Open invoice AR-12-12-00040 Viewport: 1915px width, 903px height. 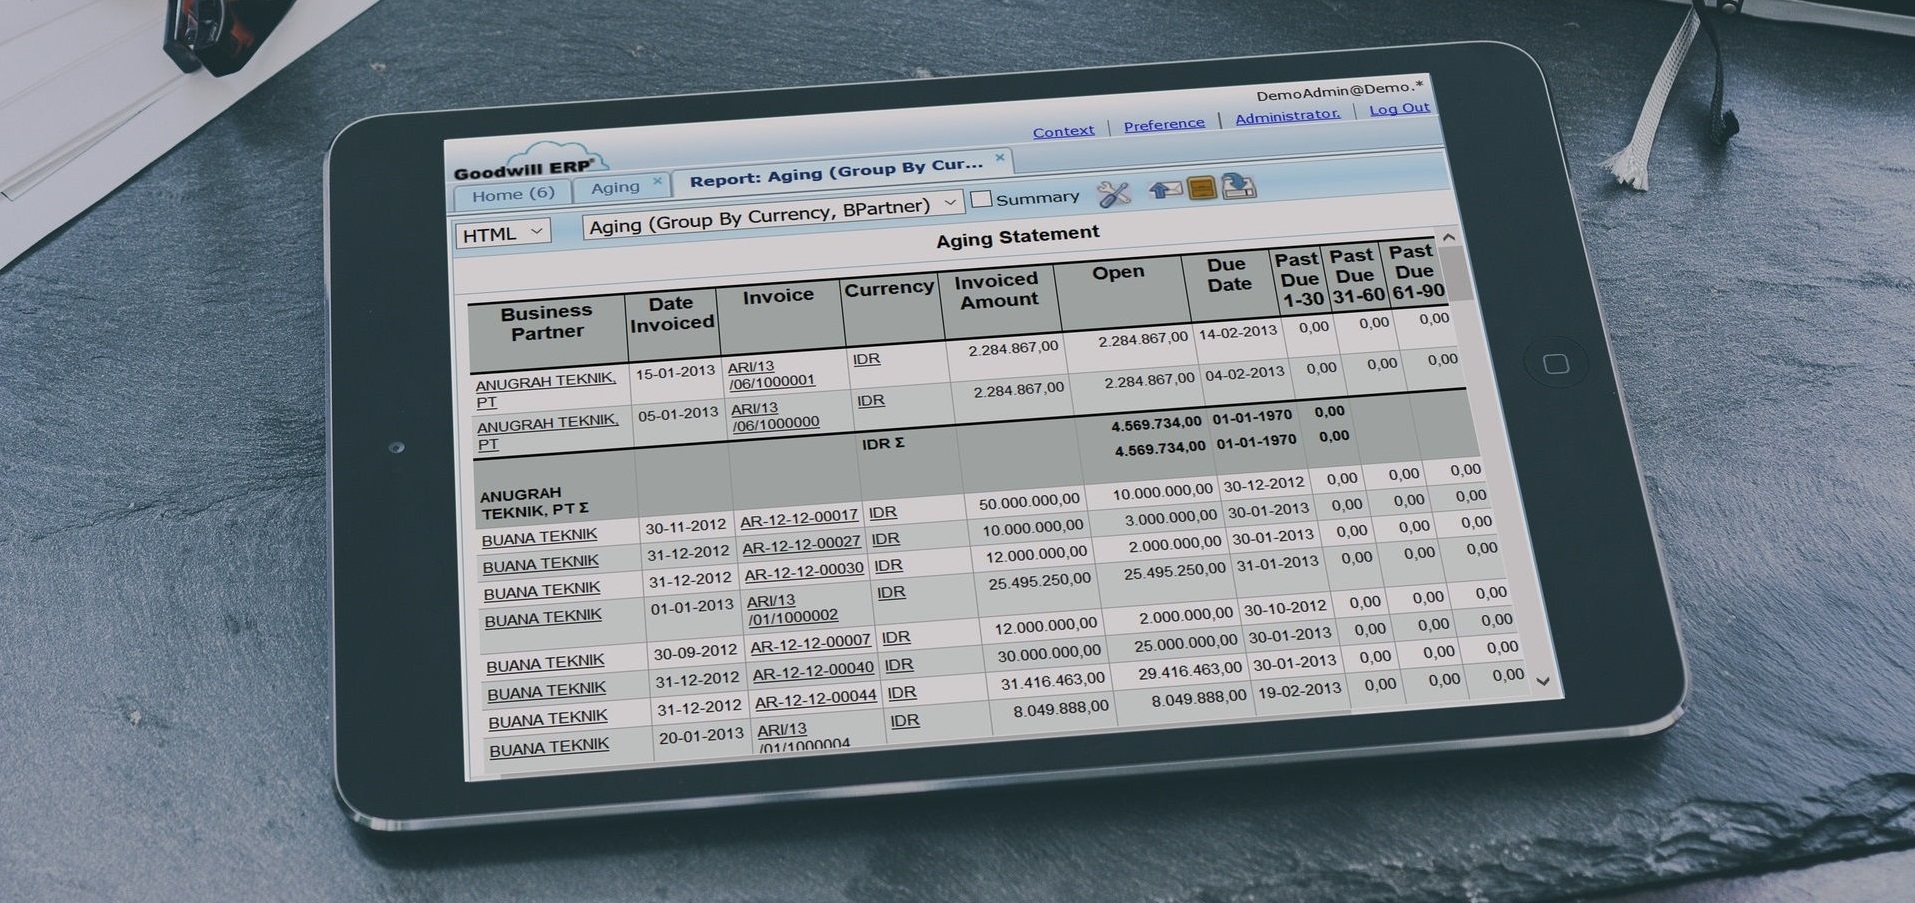pos(814,671)
